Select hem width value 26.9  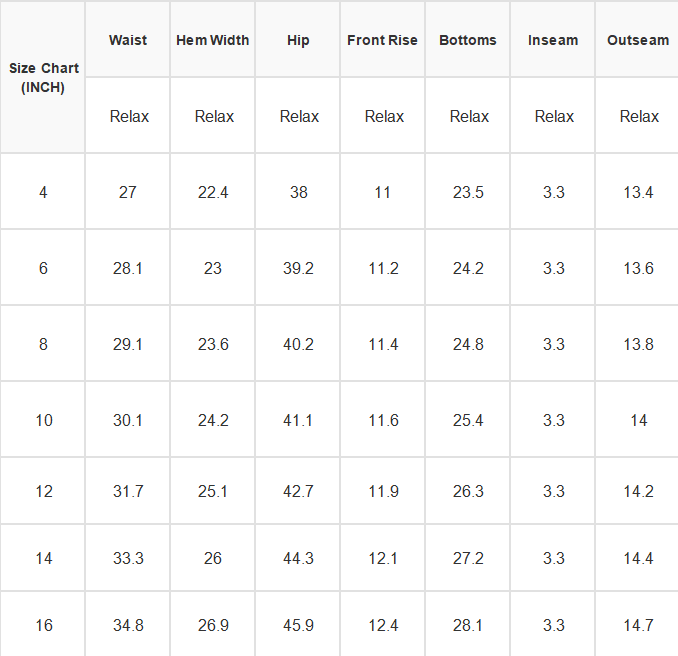213,625
